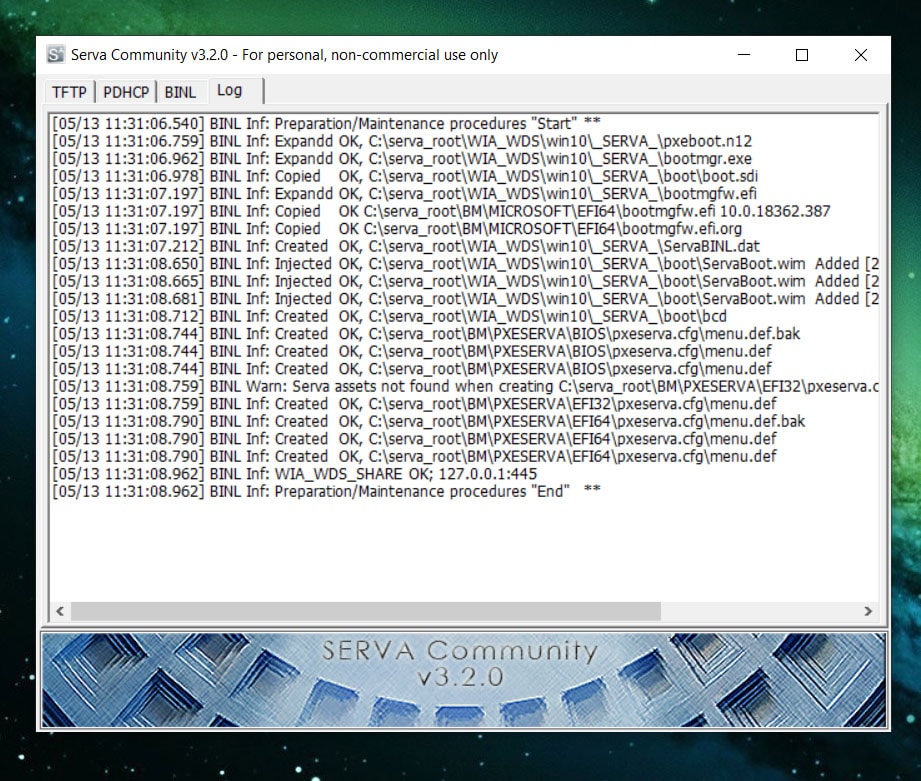Click log line bootmgfw.efi 10.0.18362.387
The height and width of the screenshot is (781, 921).
441,211
